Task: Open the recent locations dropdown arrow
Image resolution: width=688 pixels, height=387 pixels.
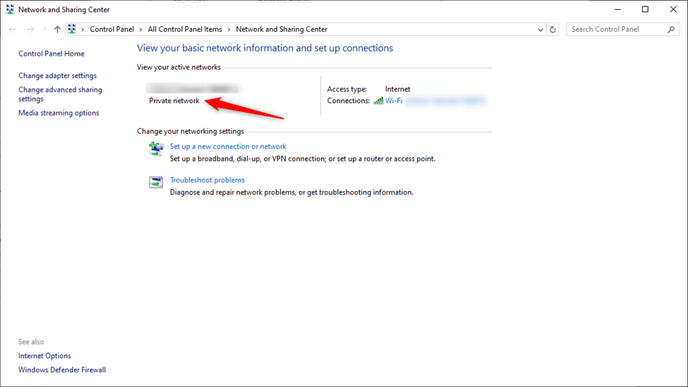Action: (44, 29)
